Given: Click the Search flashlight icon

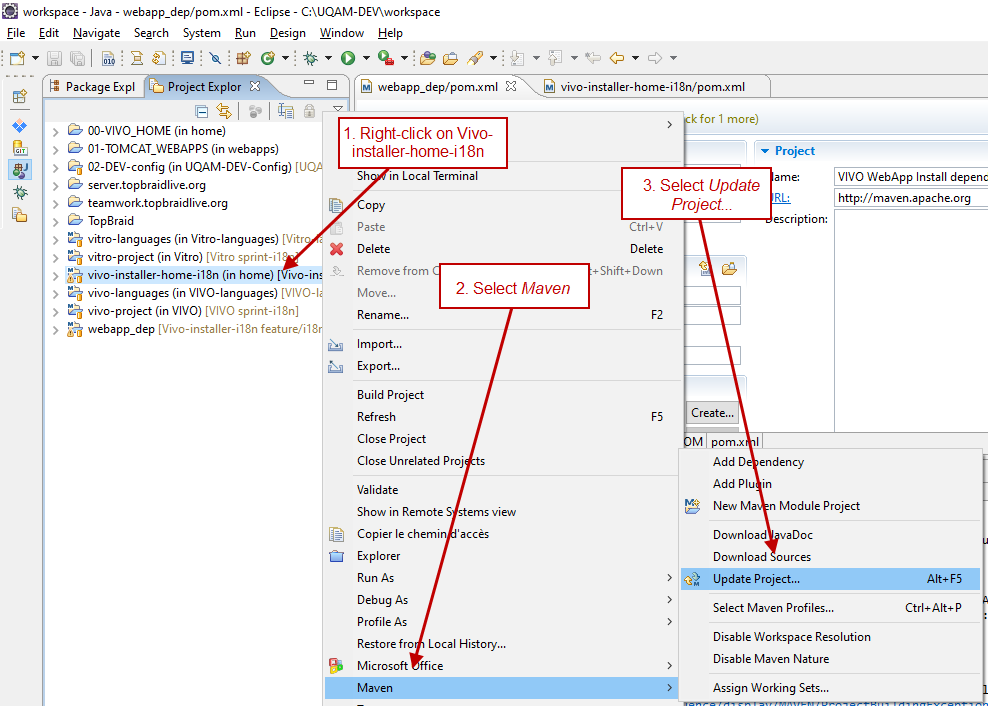Looking at the screenshot, I should (475, 58).
